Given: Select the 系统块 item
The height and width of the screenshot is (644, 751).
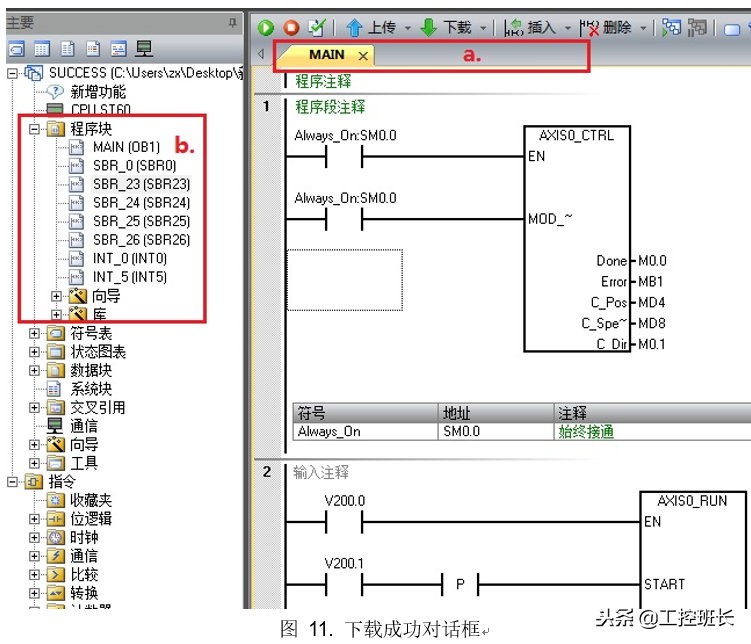Looking at the screenshot, I should pos(91,389).
